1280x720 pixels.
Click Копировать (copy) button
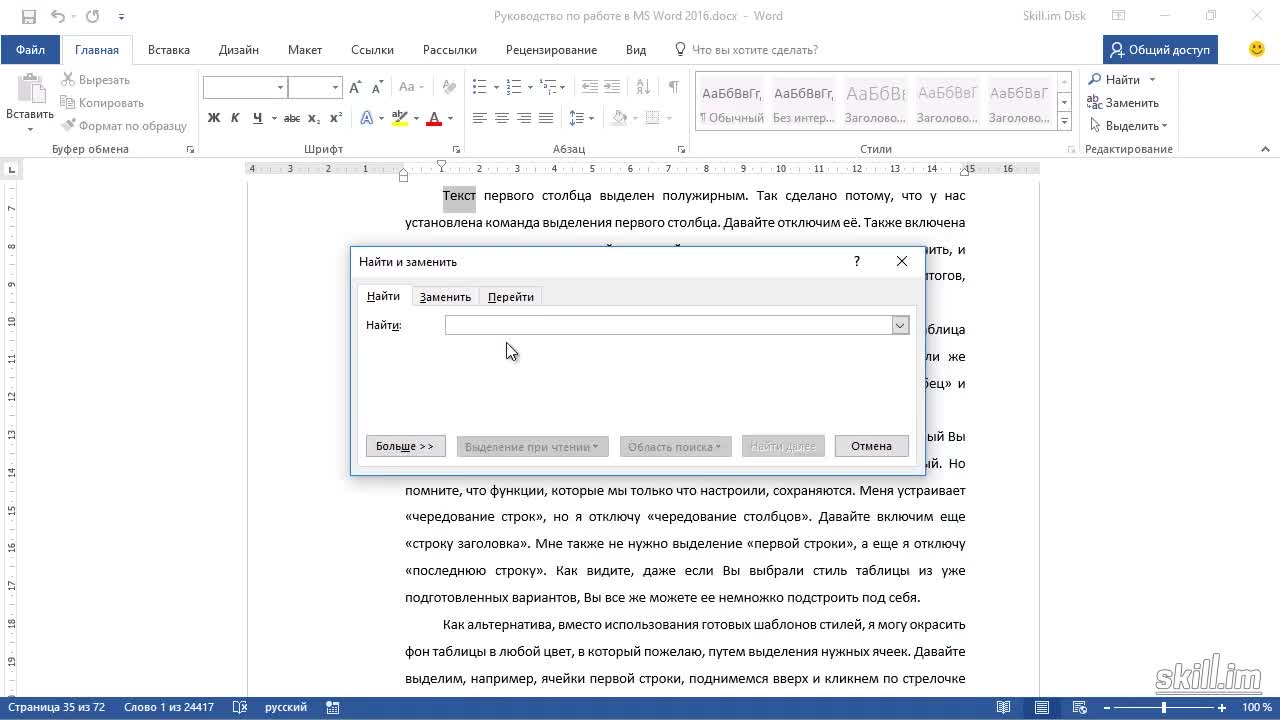102,103
